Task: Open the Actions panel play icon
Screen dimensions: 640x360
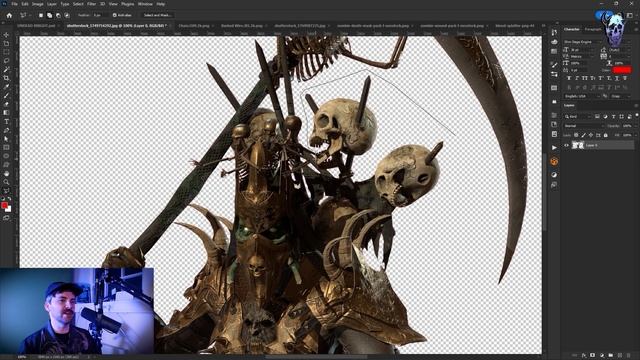Action: click(554, 147)
